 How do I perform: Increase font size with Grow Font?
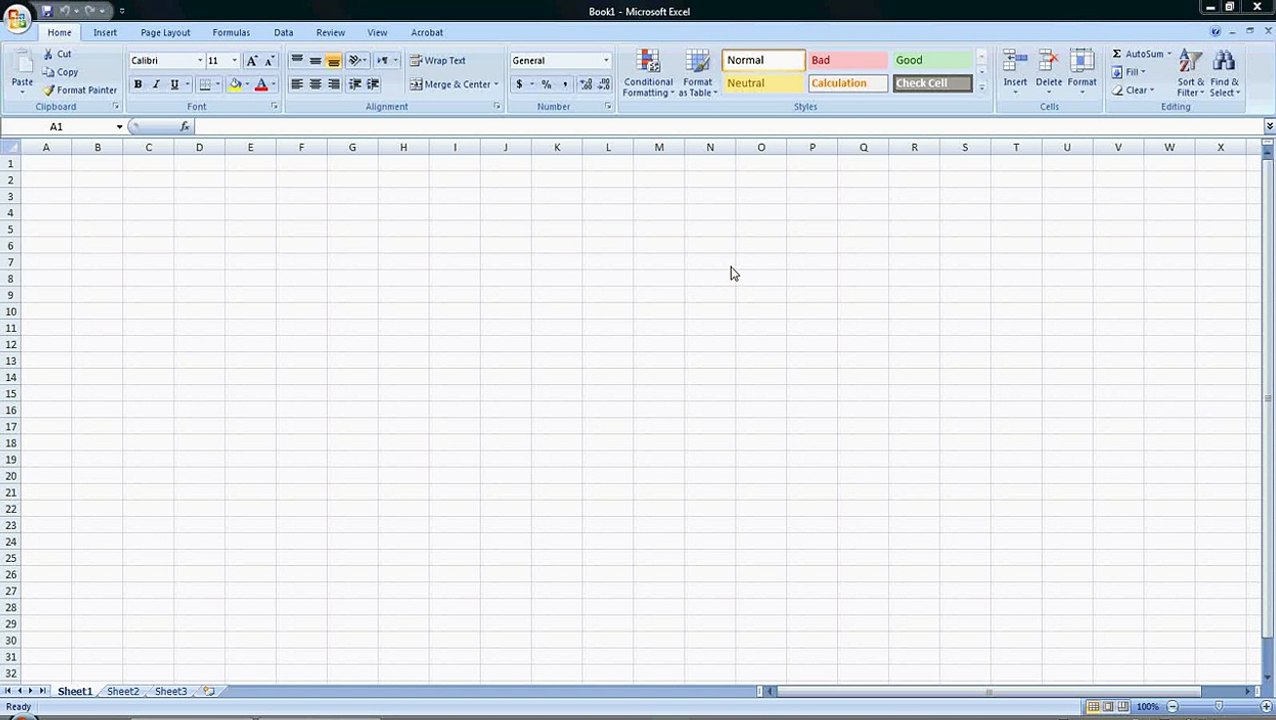coord(251,61)
